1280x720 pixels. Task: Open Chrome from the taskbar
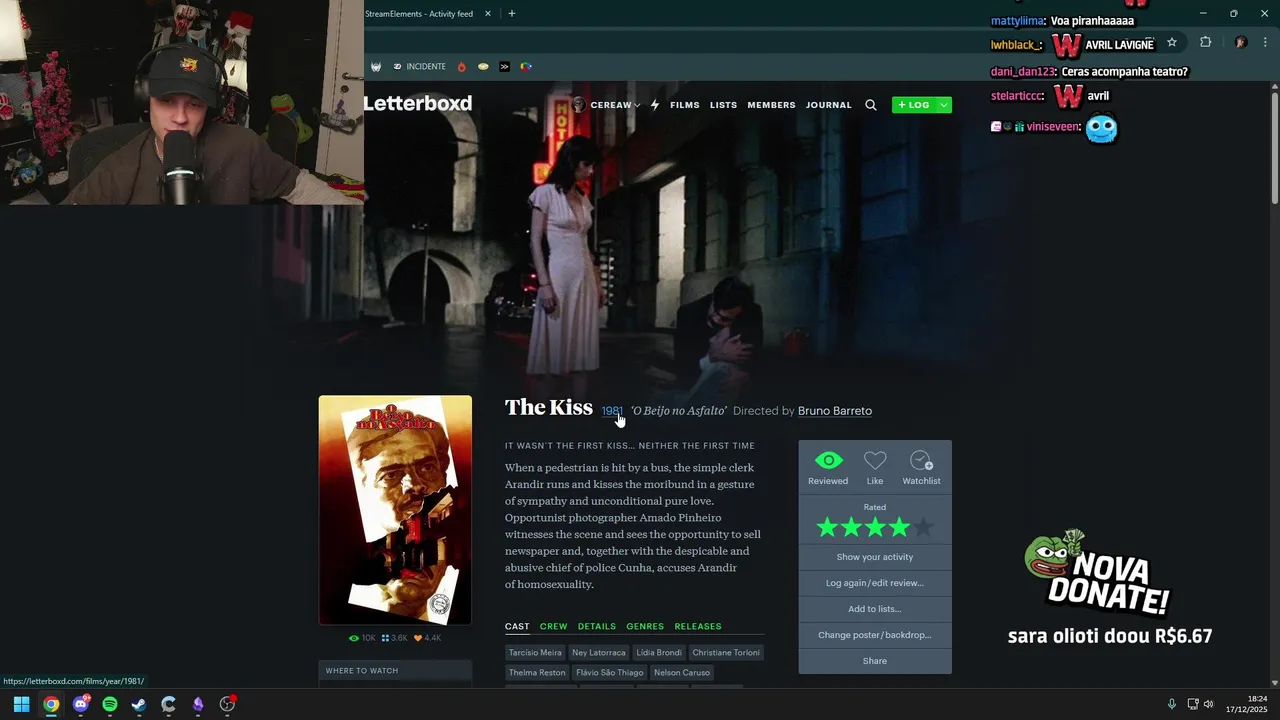(51, 704)
